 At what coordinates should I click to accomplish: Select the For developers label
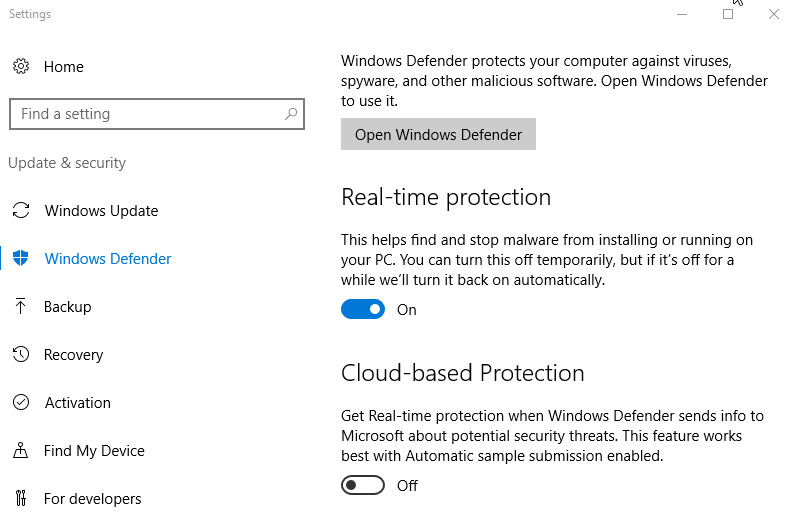[x=92, y=498]
